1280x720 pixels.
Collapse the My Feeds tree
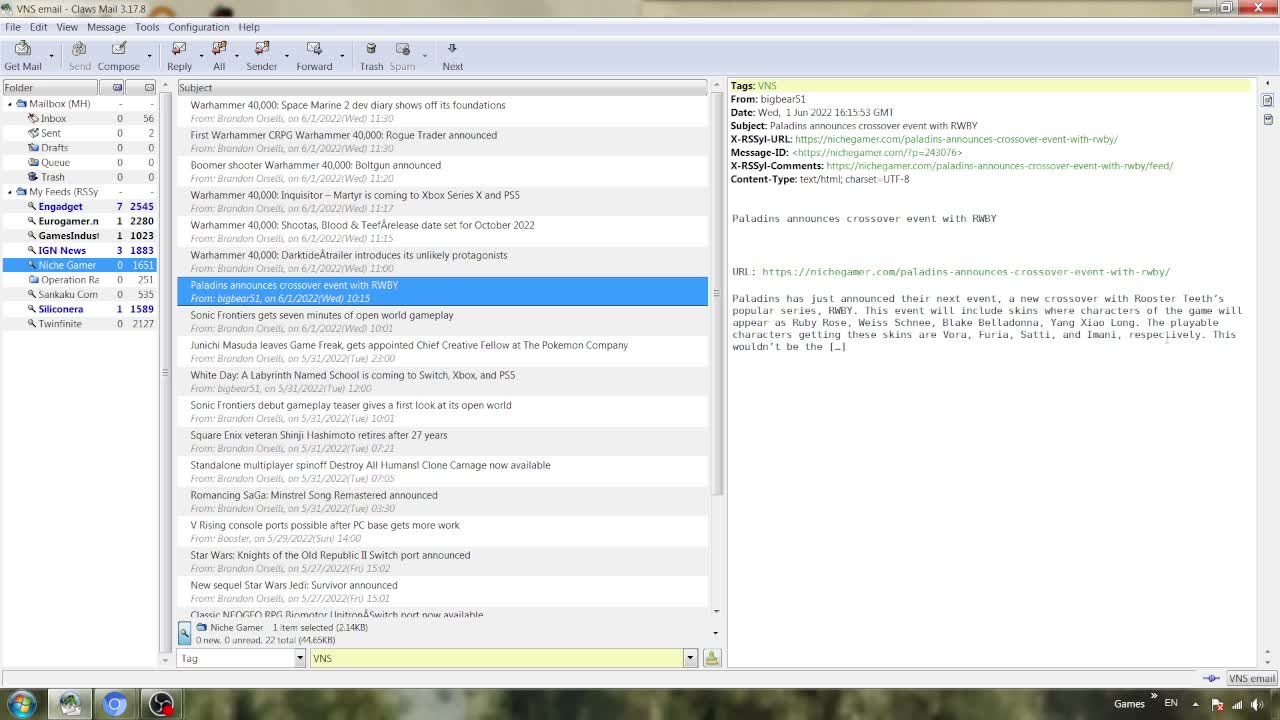click(x=10, y=192)
